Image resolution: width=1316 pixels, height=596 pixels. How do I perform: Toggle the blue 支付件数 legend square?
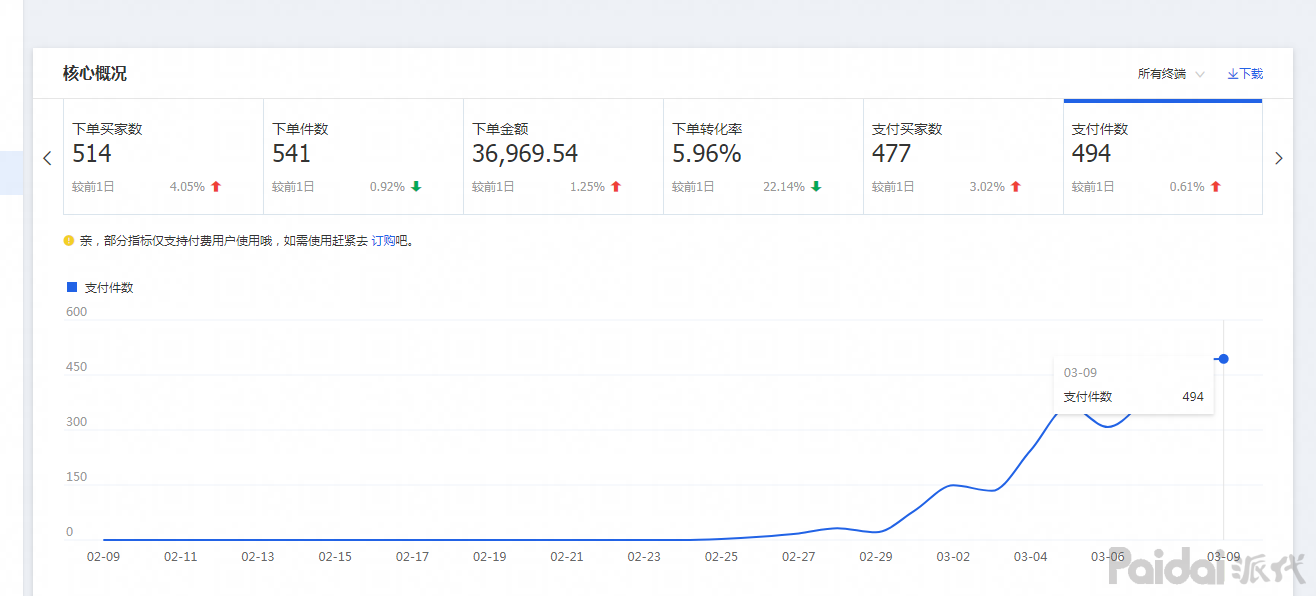click(x=72, y=287)
